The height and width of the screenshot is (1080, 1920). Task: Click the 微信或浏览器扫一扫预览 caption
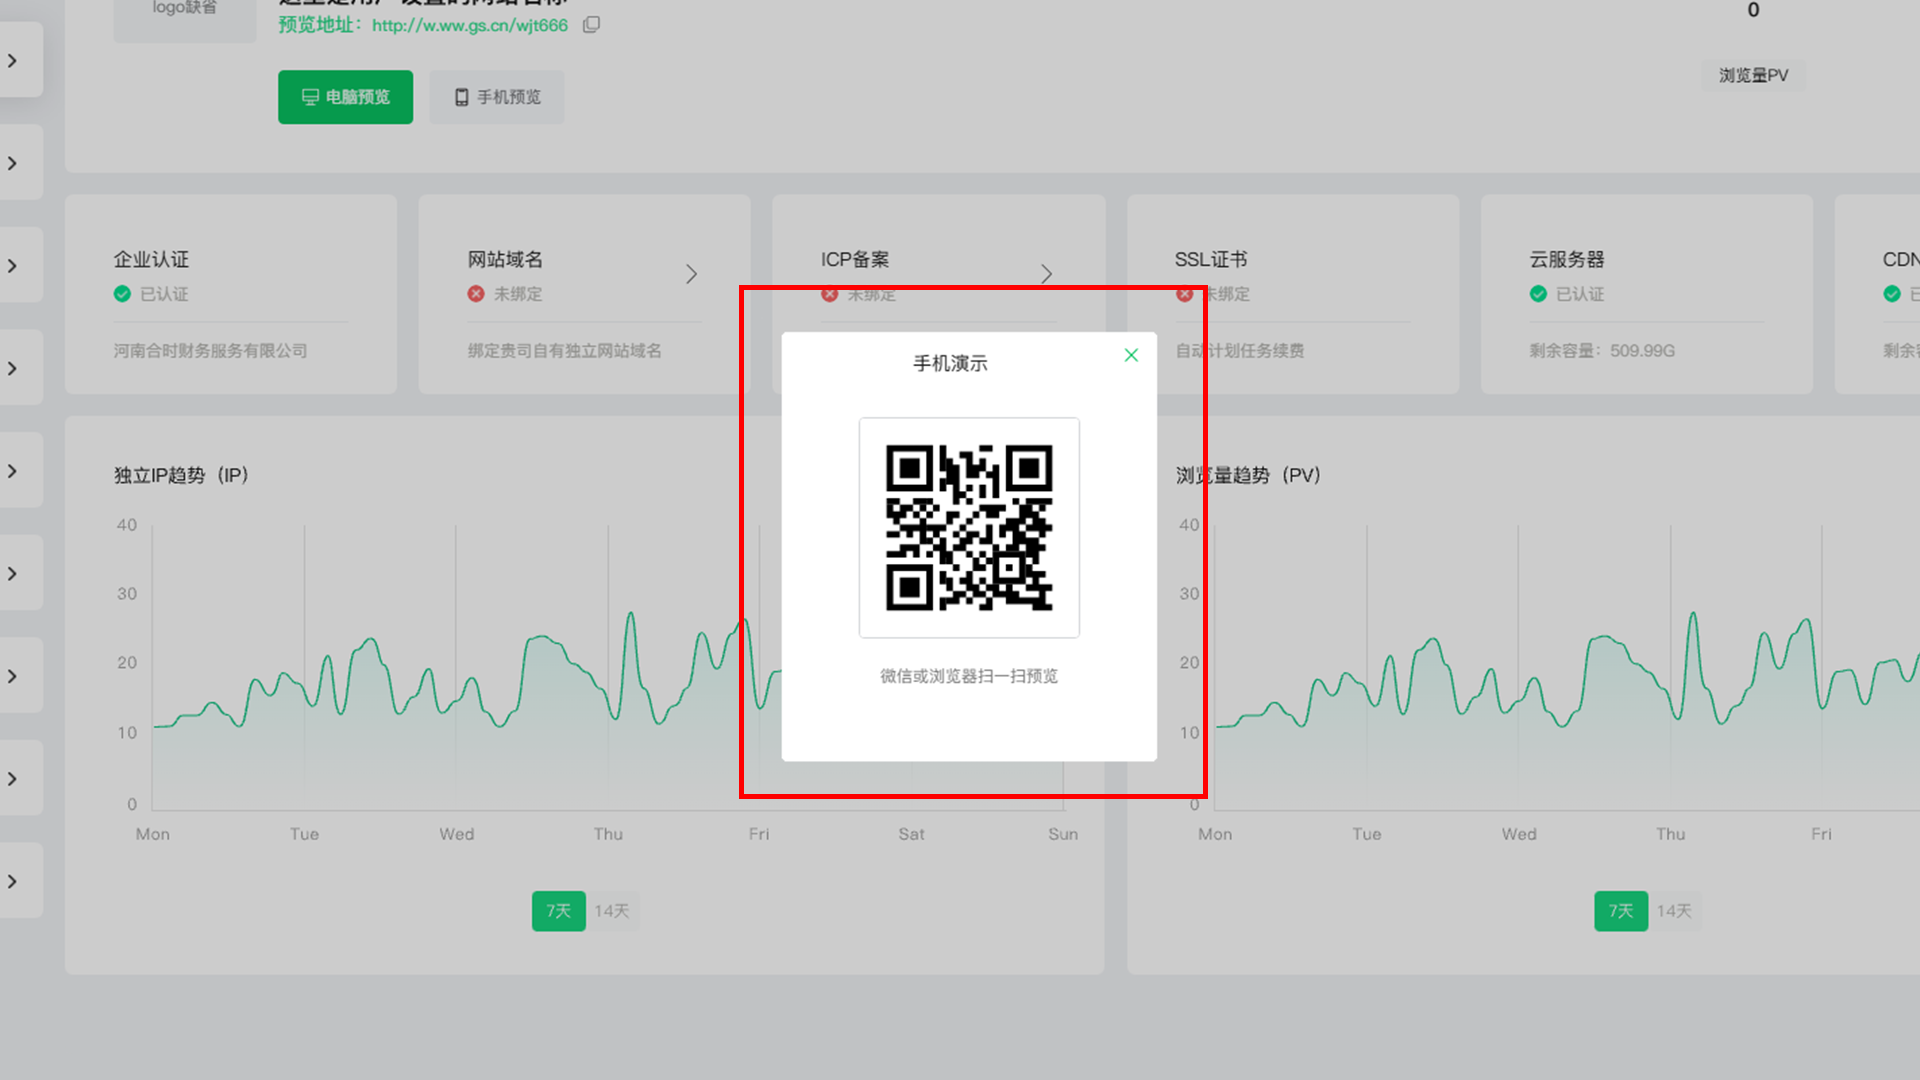(x=969, y=676)
